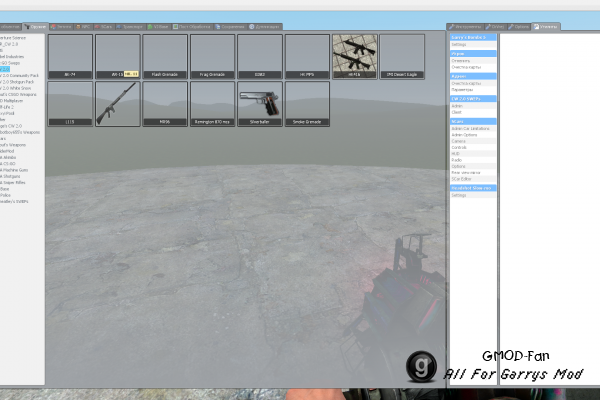The image size is (600, 400).
Task: Select the unlabeled long rifle tile
Action: [x=118, y=104]
